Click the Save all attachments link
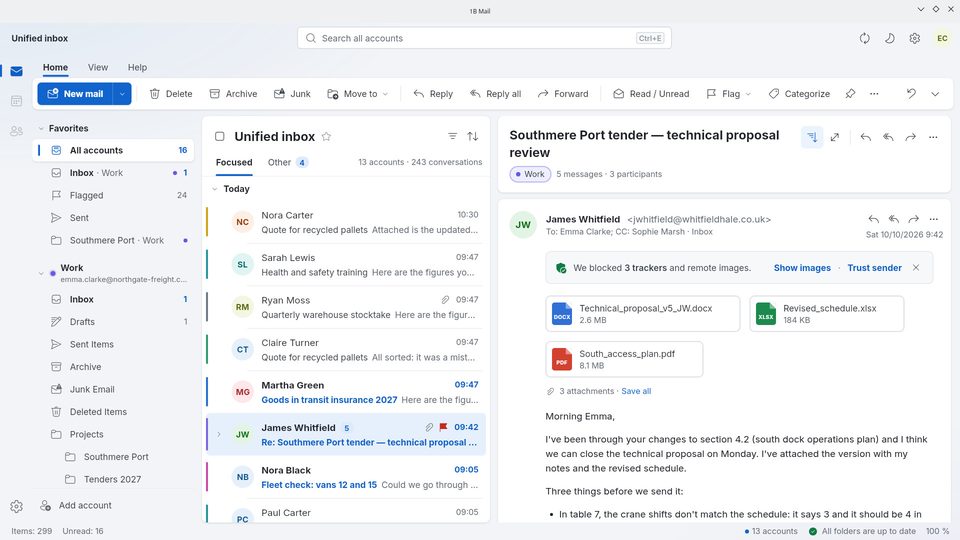Screen dimensions: 960x540 click(x=636, y=391)
